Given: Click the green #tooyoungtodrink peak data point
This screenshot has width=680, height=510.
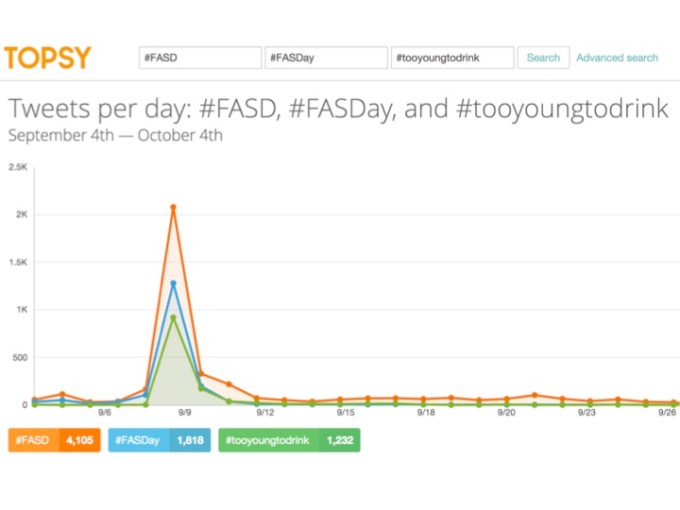Looking at the screenshot, I should click(173, 318).
